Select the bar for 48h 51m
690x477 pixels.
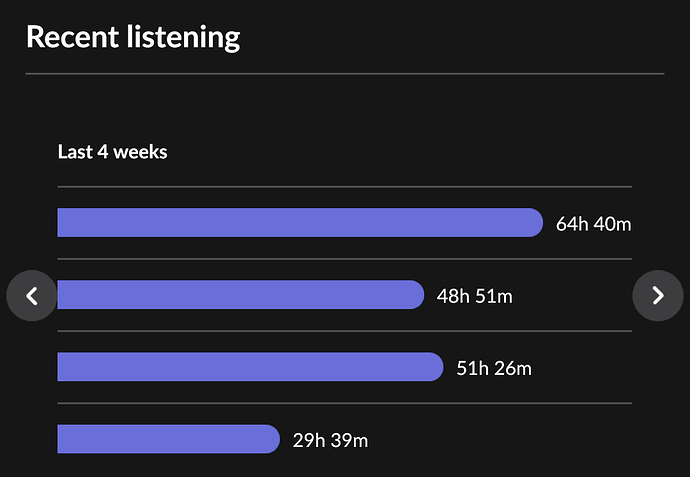coord(240,295)
